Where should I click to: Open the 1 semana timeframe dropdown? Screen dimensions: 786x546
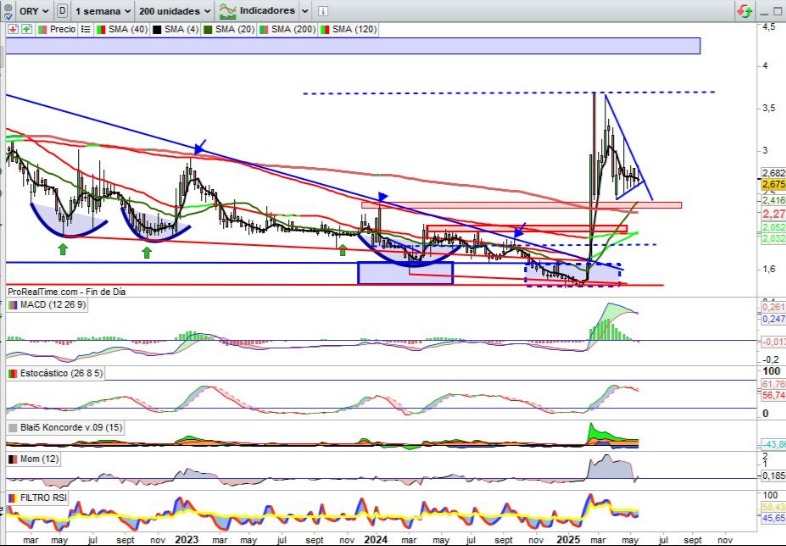[x=103, y=11]
